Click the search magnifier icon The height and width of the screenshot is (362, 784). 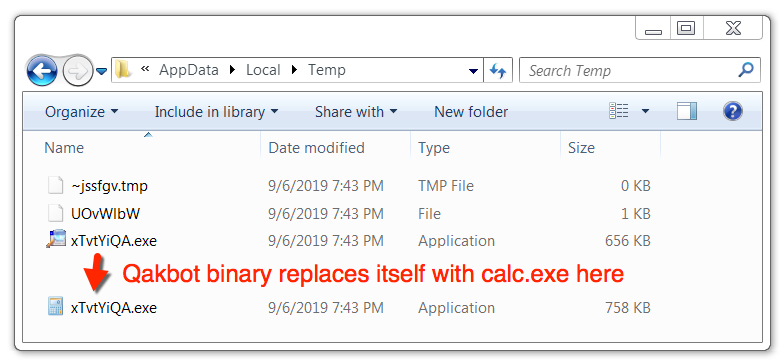[746, 70]
